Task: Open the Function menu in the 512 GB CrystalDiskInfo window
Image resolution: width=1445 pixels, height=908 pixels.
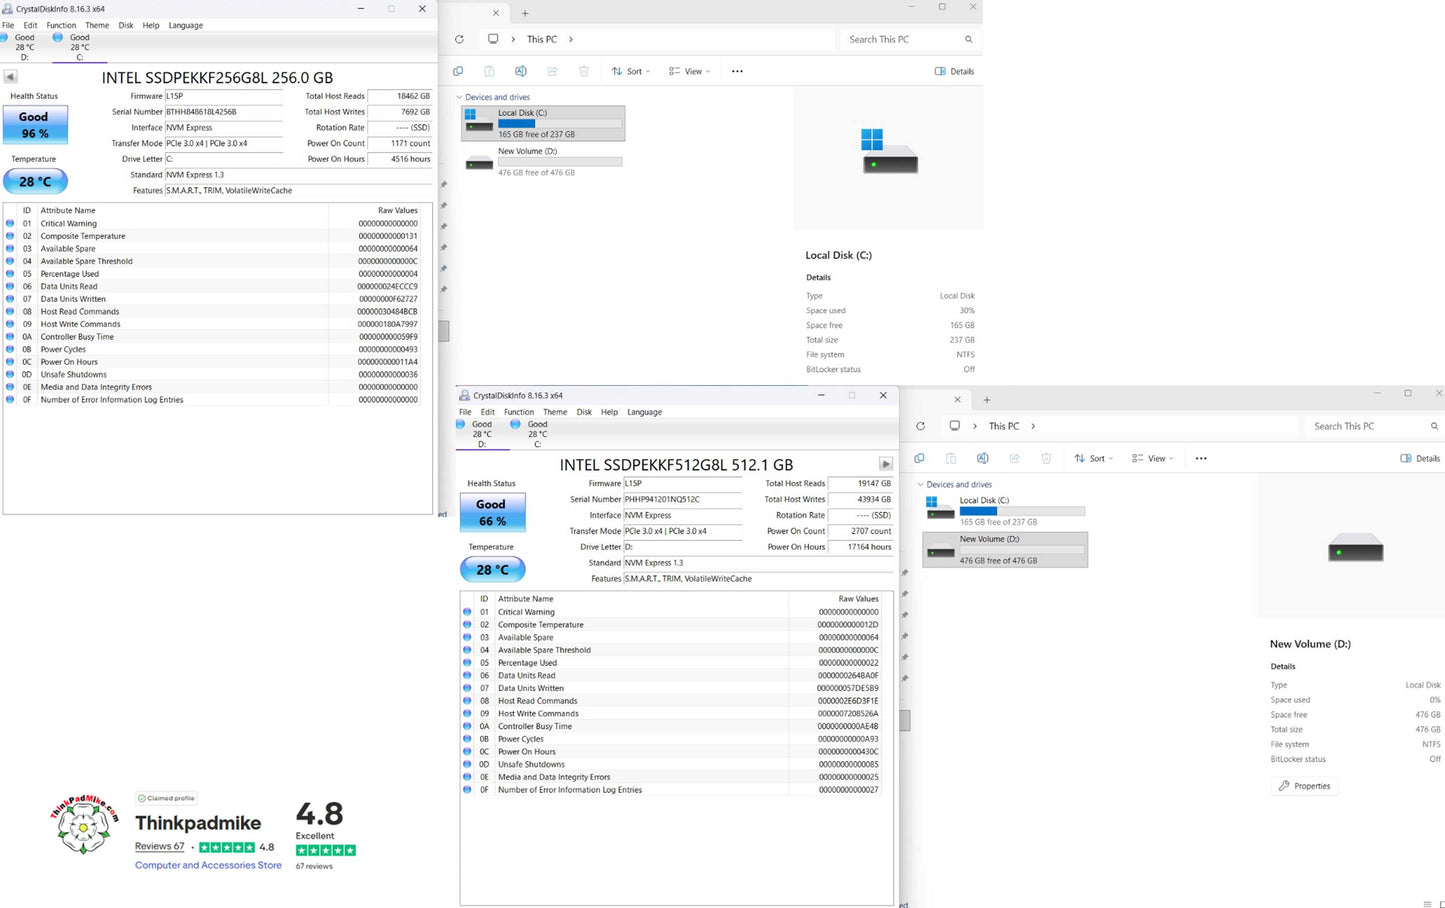Action: point(518,412)
